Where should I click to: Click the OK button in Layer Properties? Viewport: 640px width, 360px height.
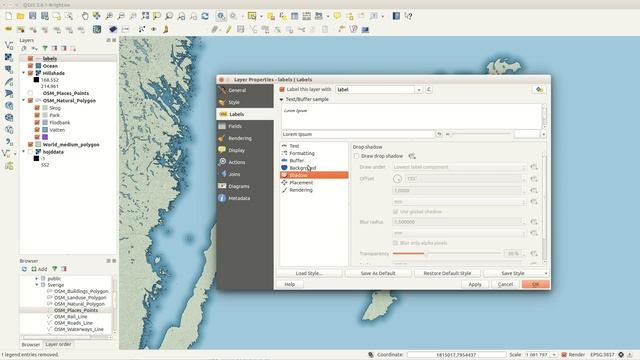(x=536, y=284)
